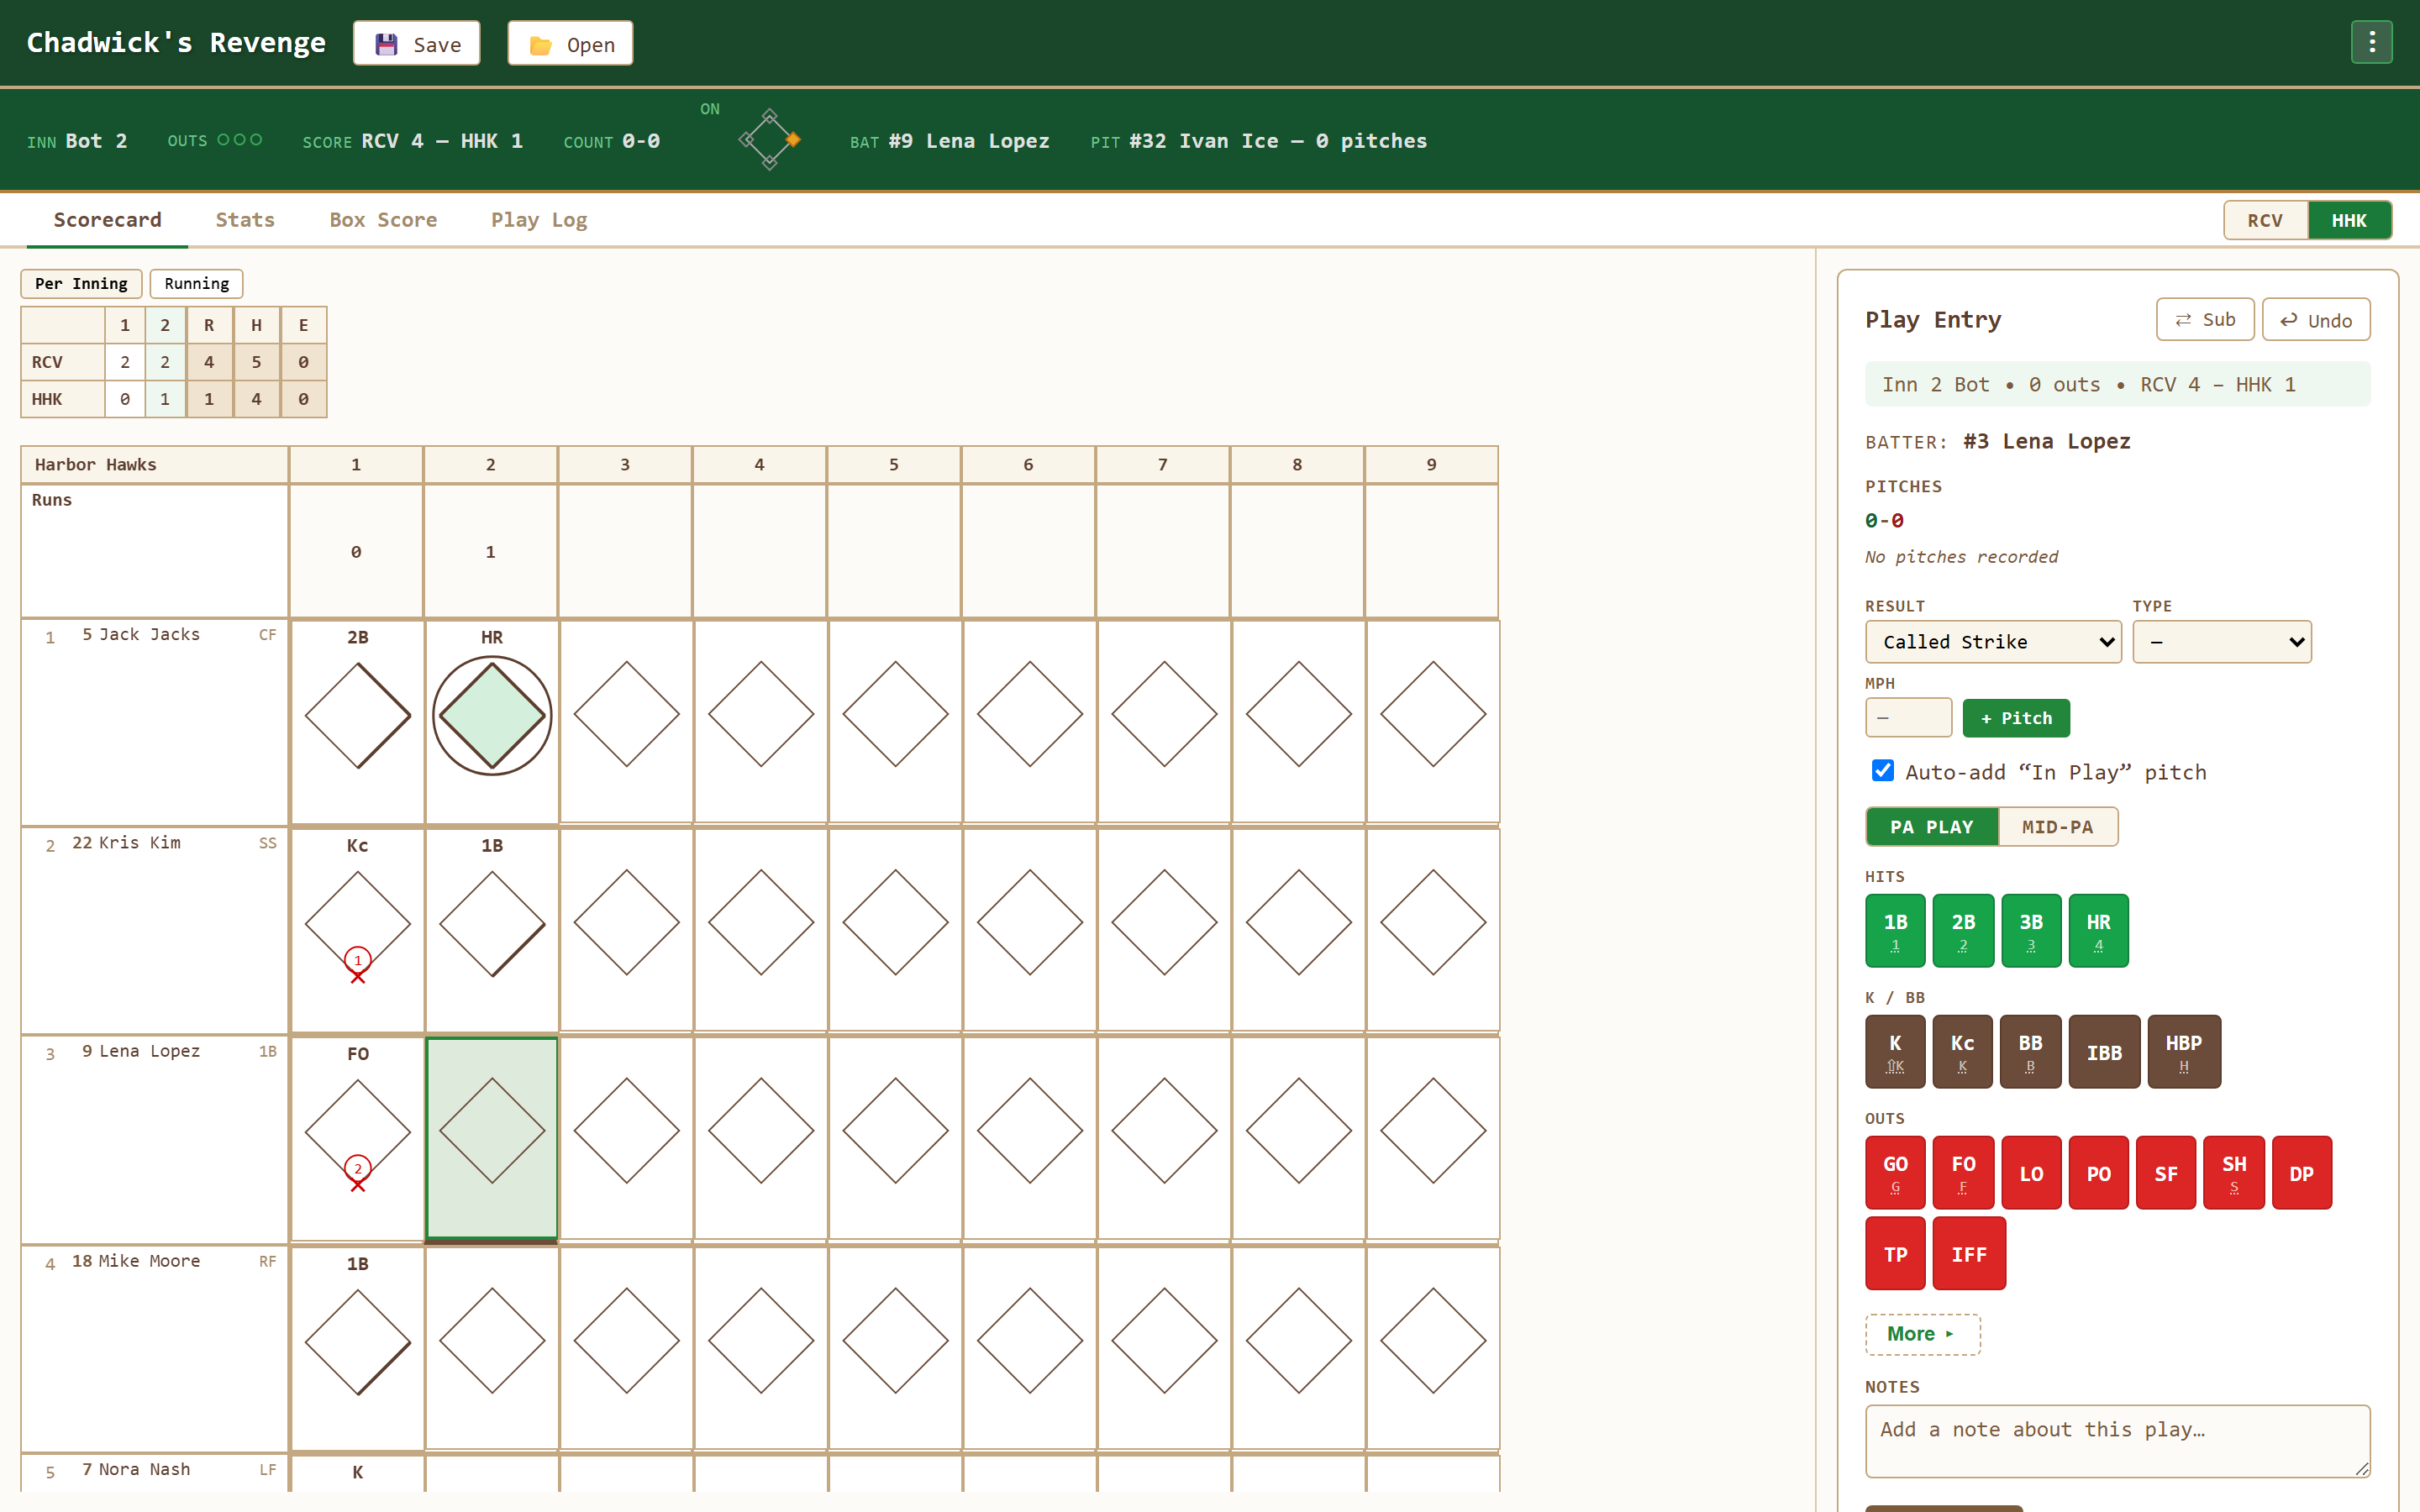This screenshot has height=1512, width=2420.
Task: Expand the More play options
Action: tap(1922, 1334)
